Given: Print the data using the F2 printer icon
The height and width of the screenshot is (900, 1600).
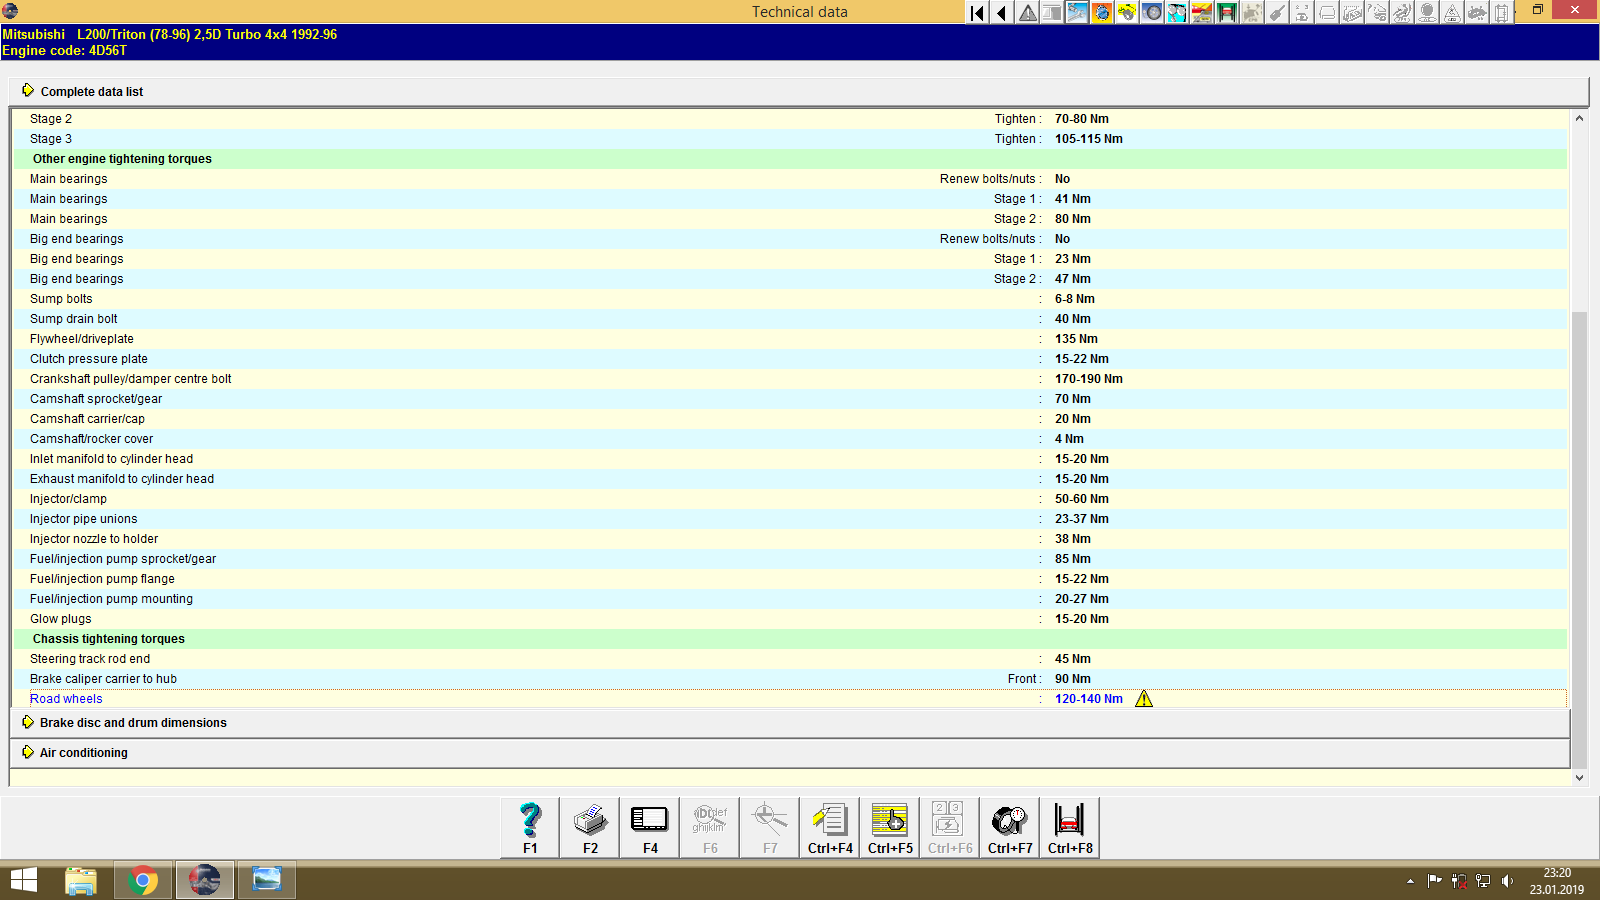Looking at the screenshot, I should pyautogui.click(x=589, y=826).
